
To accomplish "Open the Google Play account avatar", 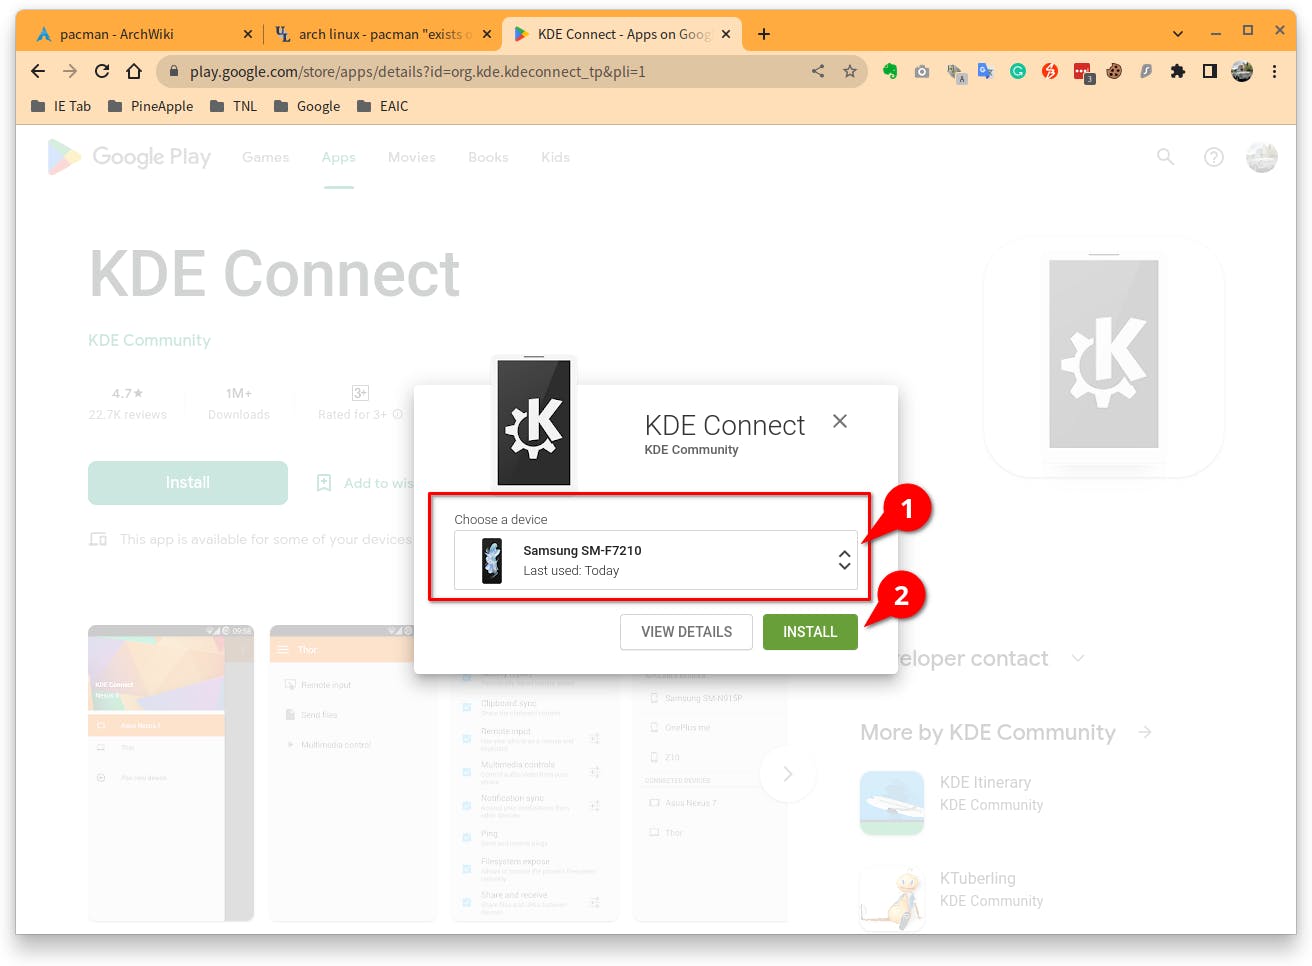I will click(1262, 157).
